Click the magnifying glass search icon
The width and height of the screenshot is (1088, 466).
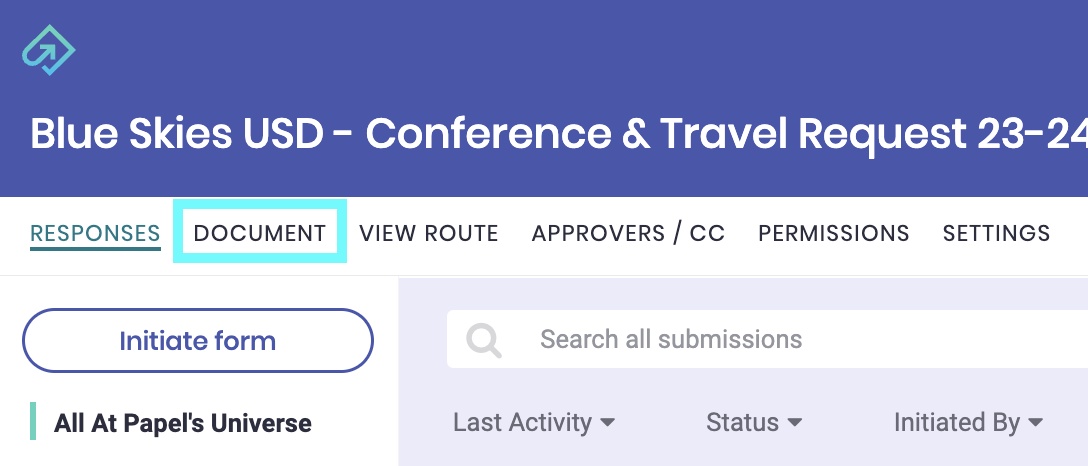pyautogui.click(x=484, y=340)
